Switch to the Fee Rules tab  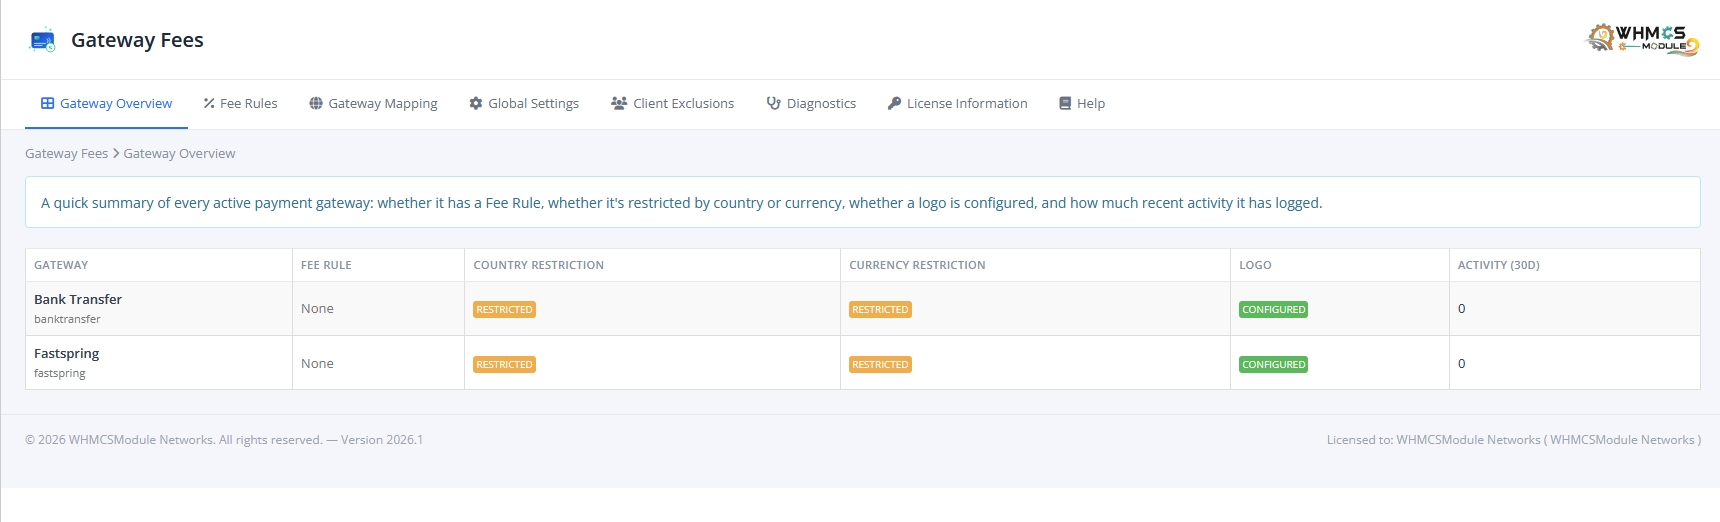click(x=240, y=103)
